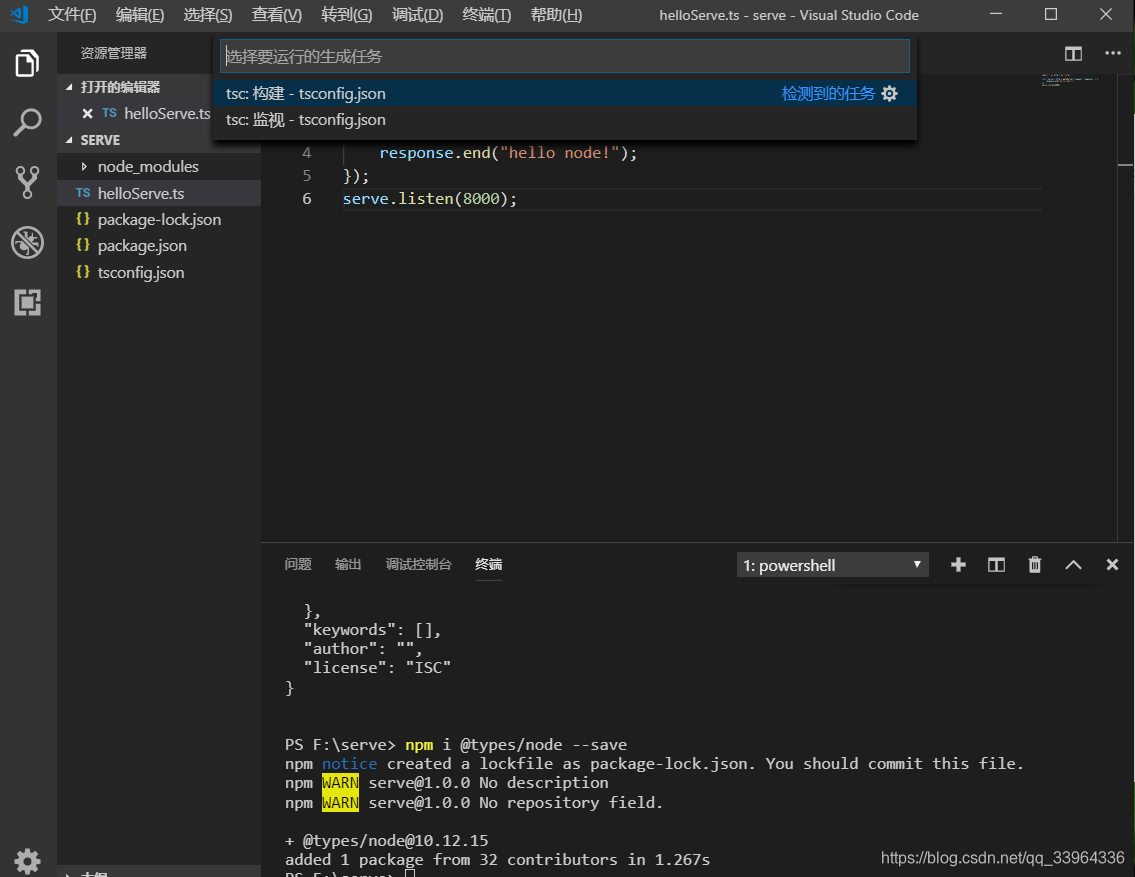This screenshot has width=1135, height=877.
Task: Open the 查看(V) menu
Action: (x=277, y=15)
